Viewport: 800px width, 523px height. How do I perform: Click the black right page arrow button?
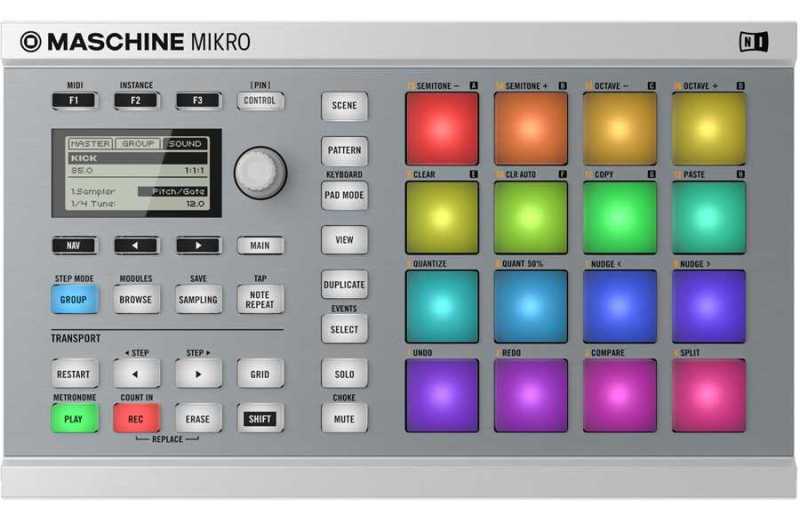198,245
